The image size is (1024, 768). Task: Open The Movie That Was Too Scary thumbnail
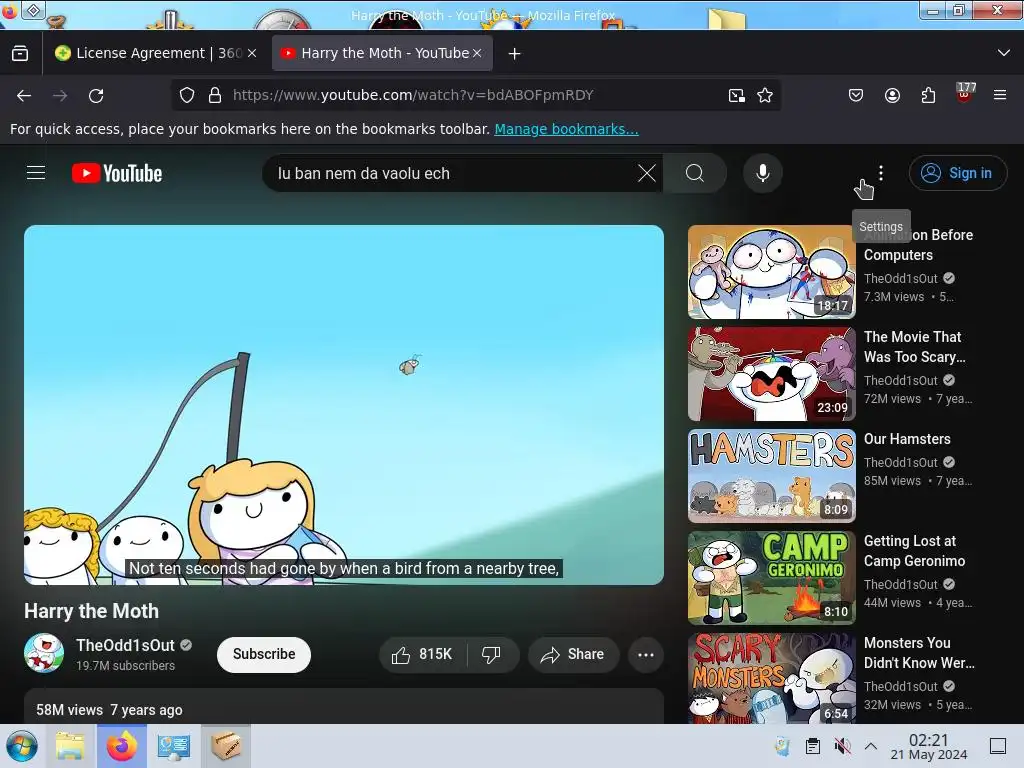(771, 374)
